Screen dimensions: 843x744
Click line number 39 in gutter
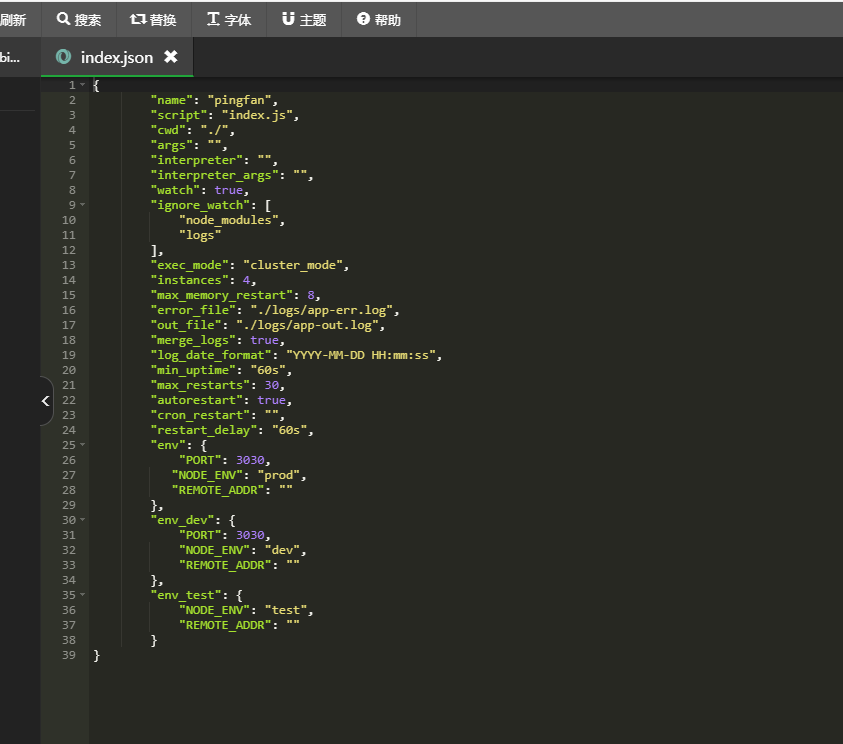pos(69,655)
